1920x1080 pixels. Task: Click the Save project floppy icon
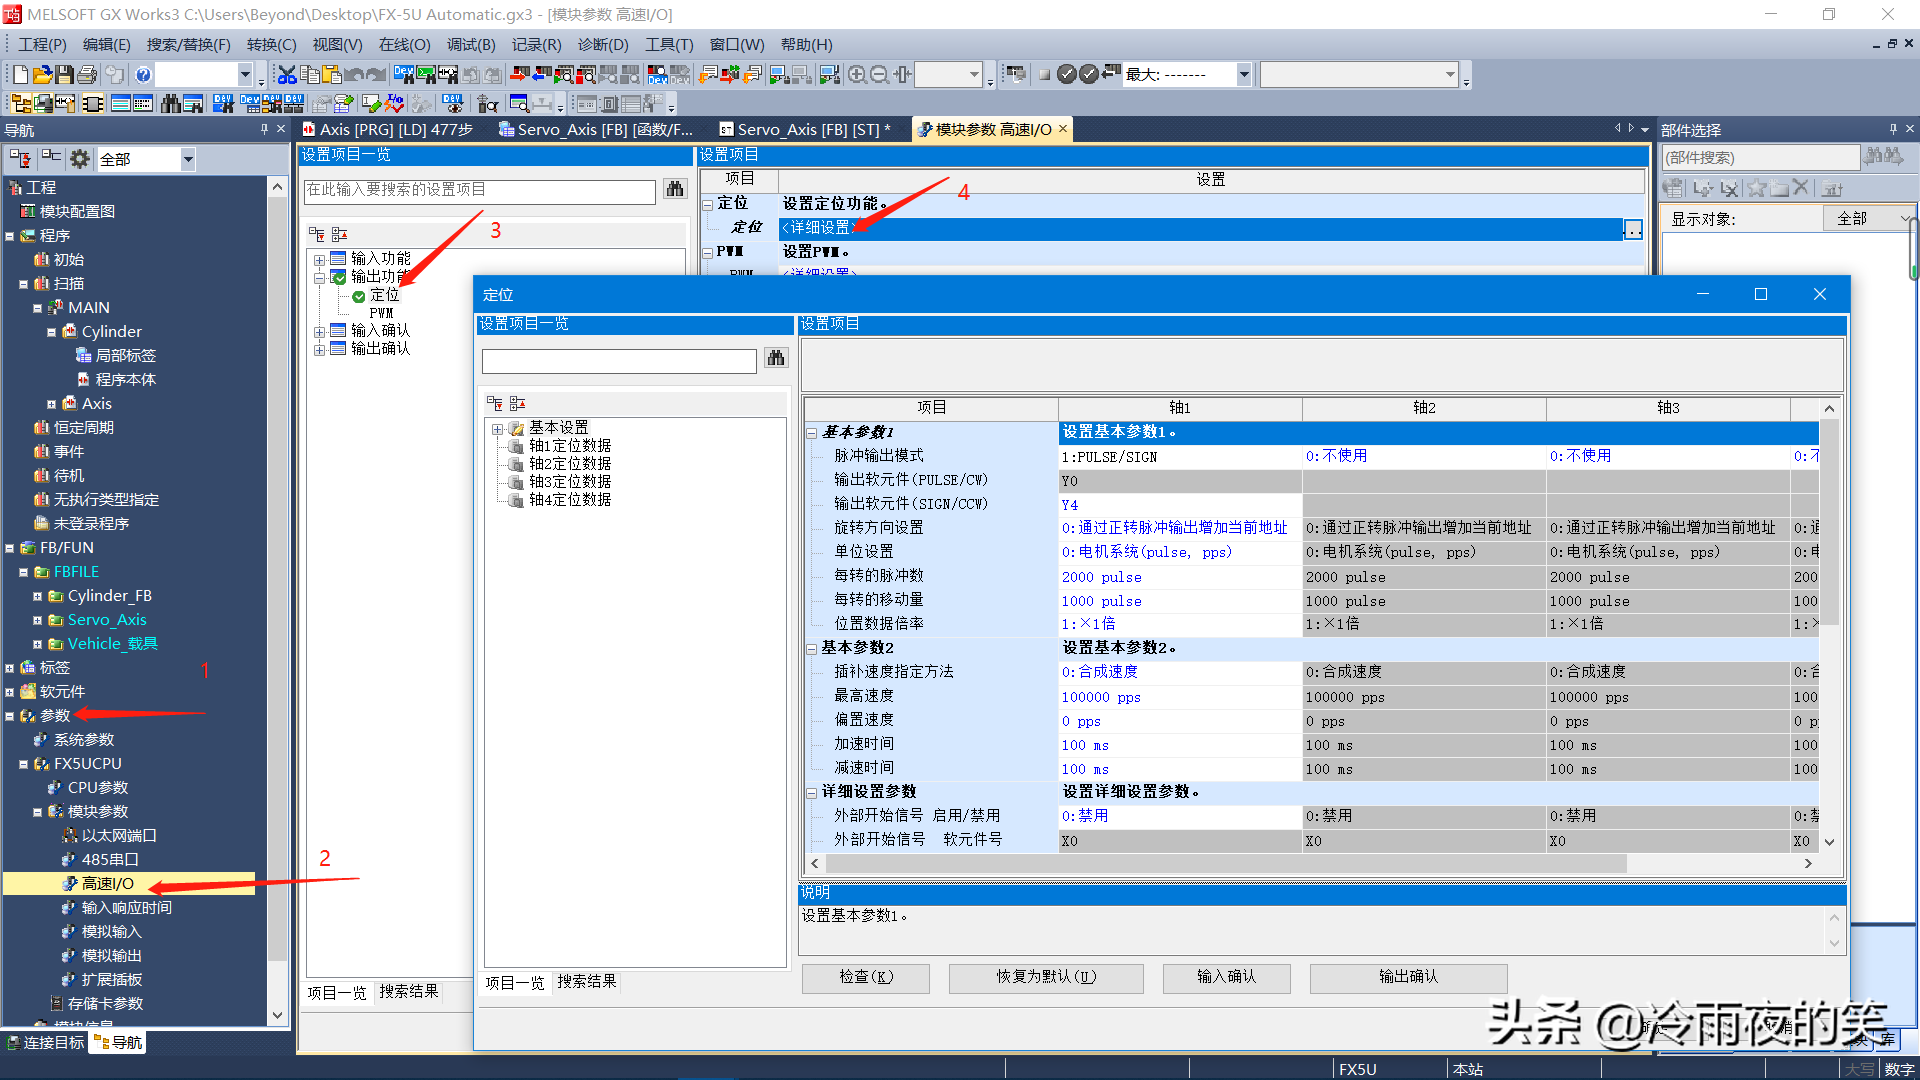pos(65,75)
